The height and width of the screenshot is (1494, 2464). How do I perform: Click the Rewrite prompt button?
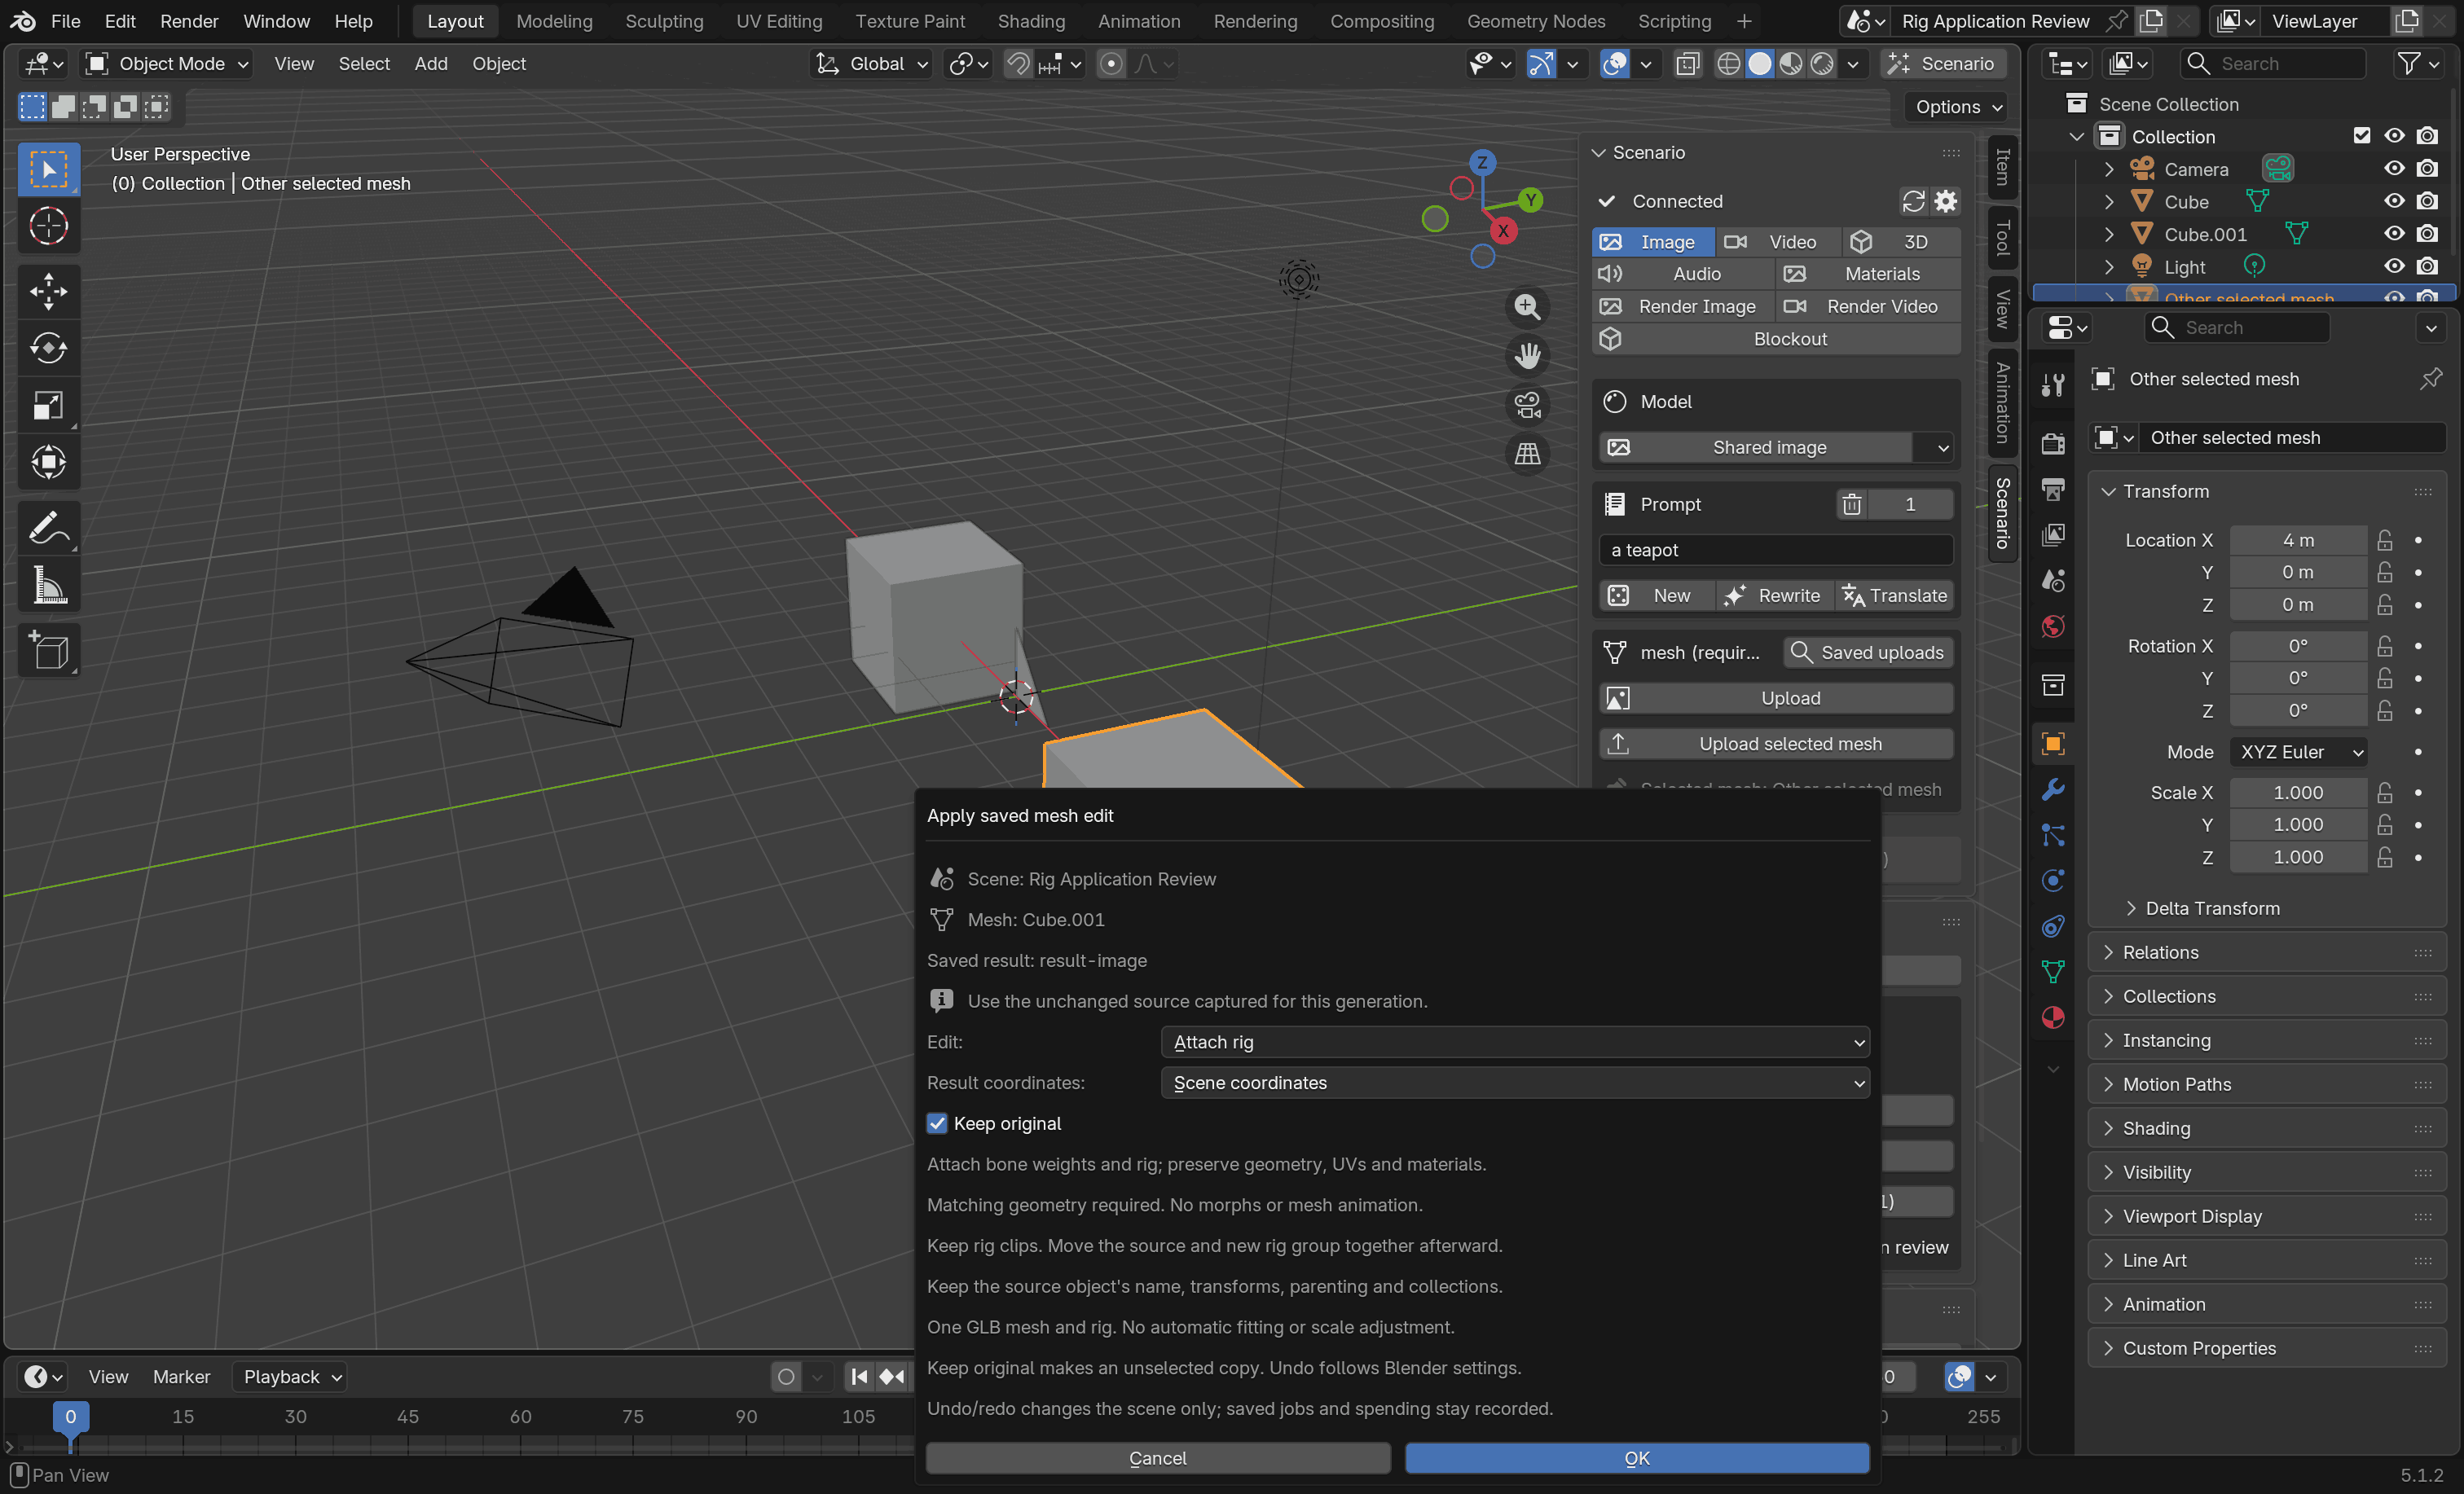click(x=1776, y=596)
